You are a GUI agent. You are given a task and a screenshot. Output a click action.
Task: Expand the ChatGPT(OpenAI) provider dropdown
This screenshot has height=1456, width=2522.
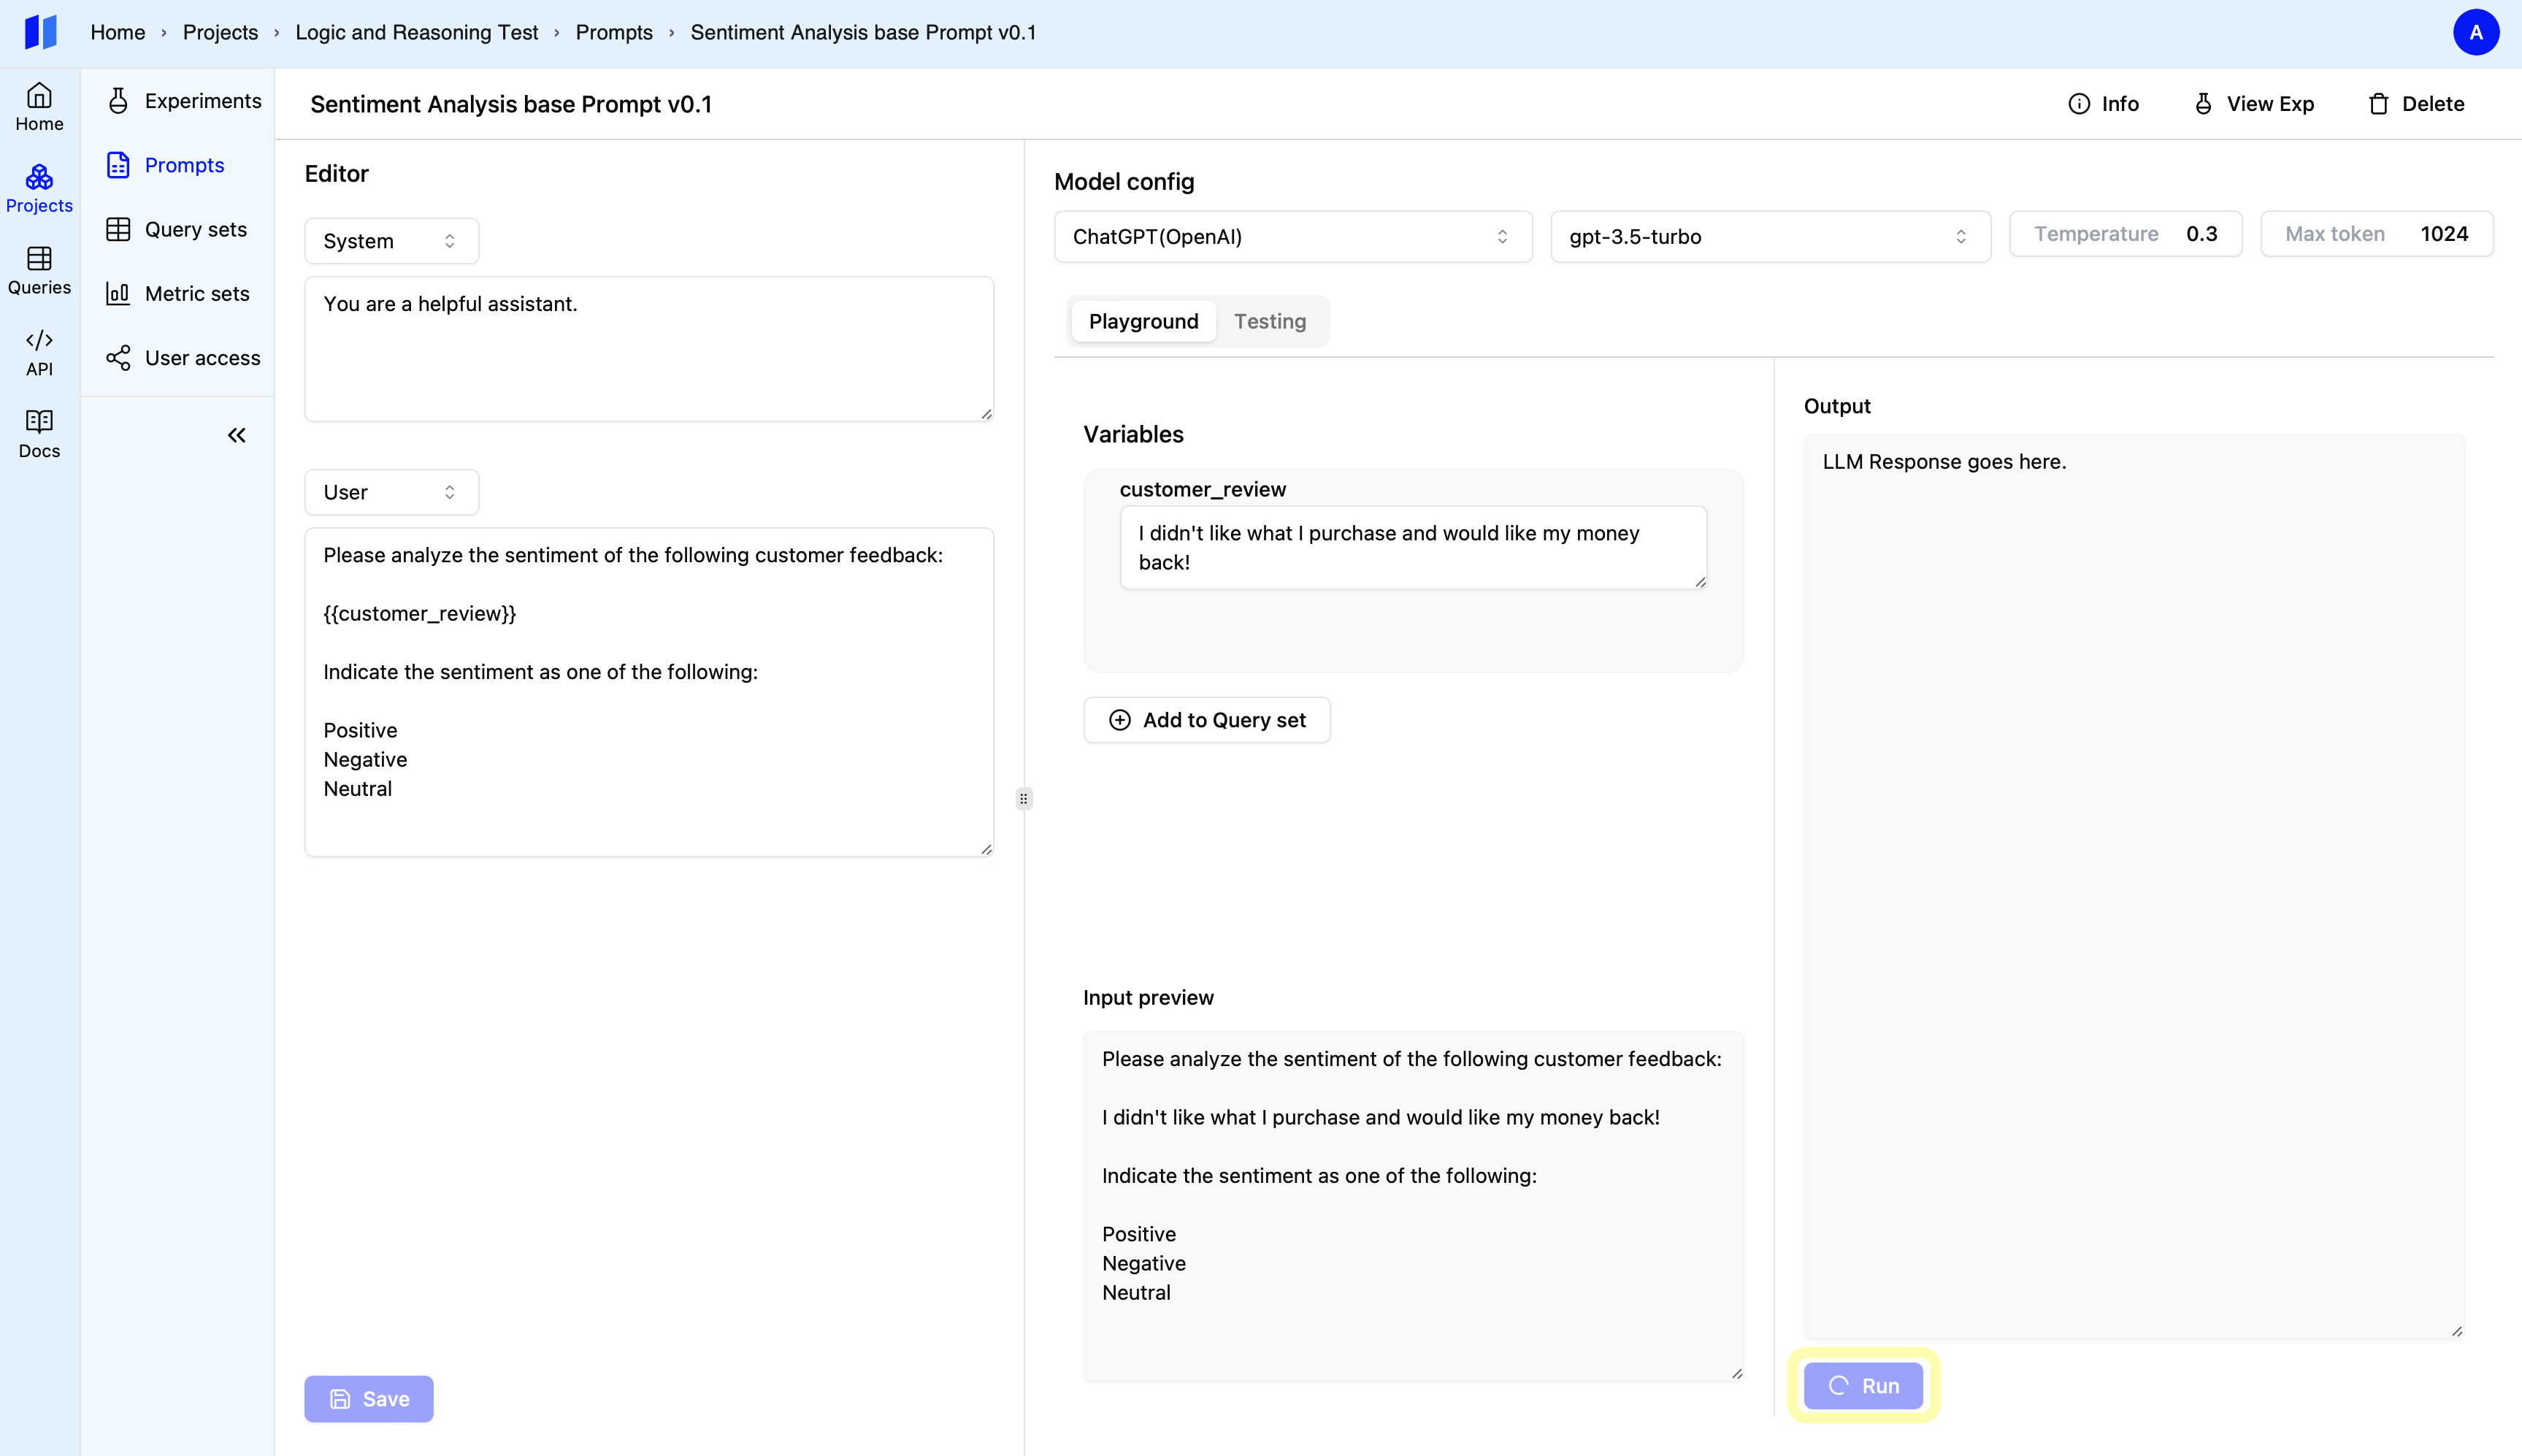tap(1292, 237)
